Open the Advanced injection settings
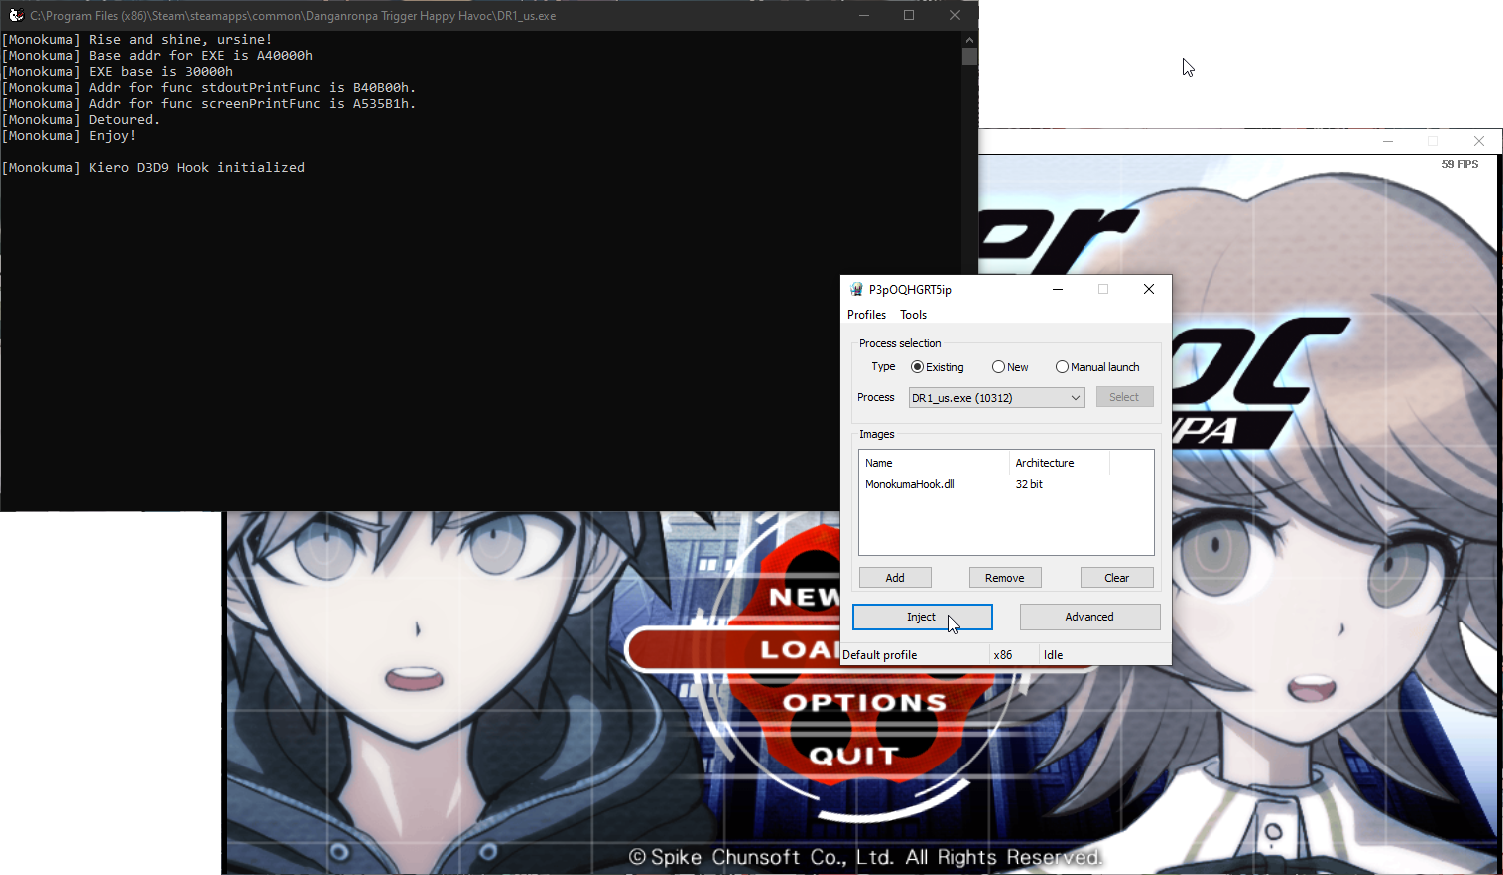 point(1089,616)
